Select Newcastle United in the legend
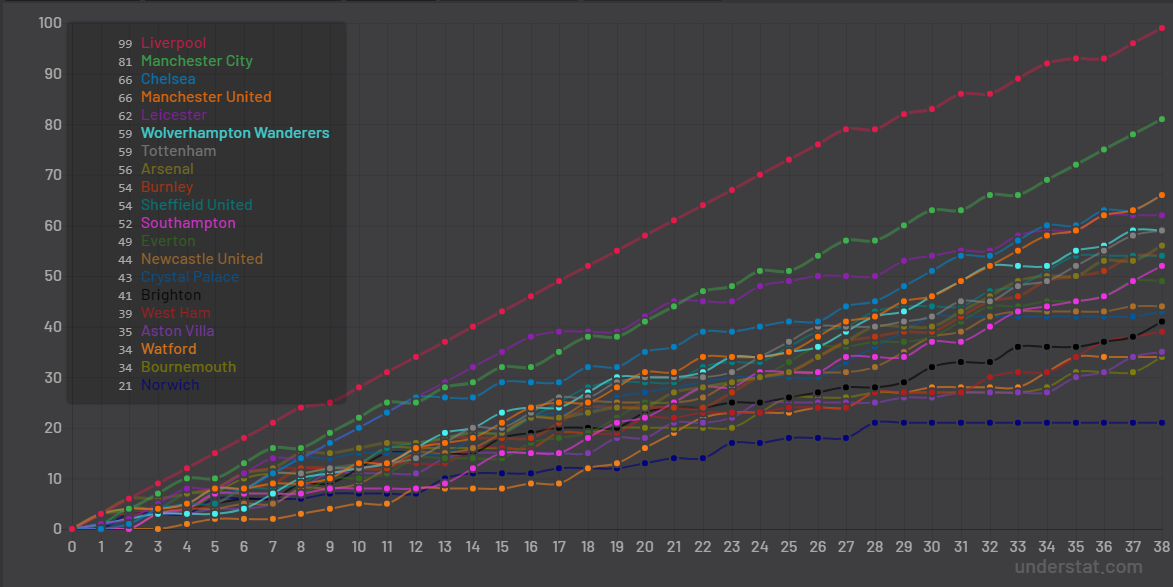Viewport: 1173px width, 587px height. pos(202,259)
